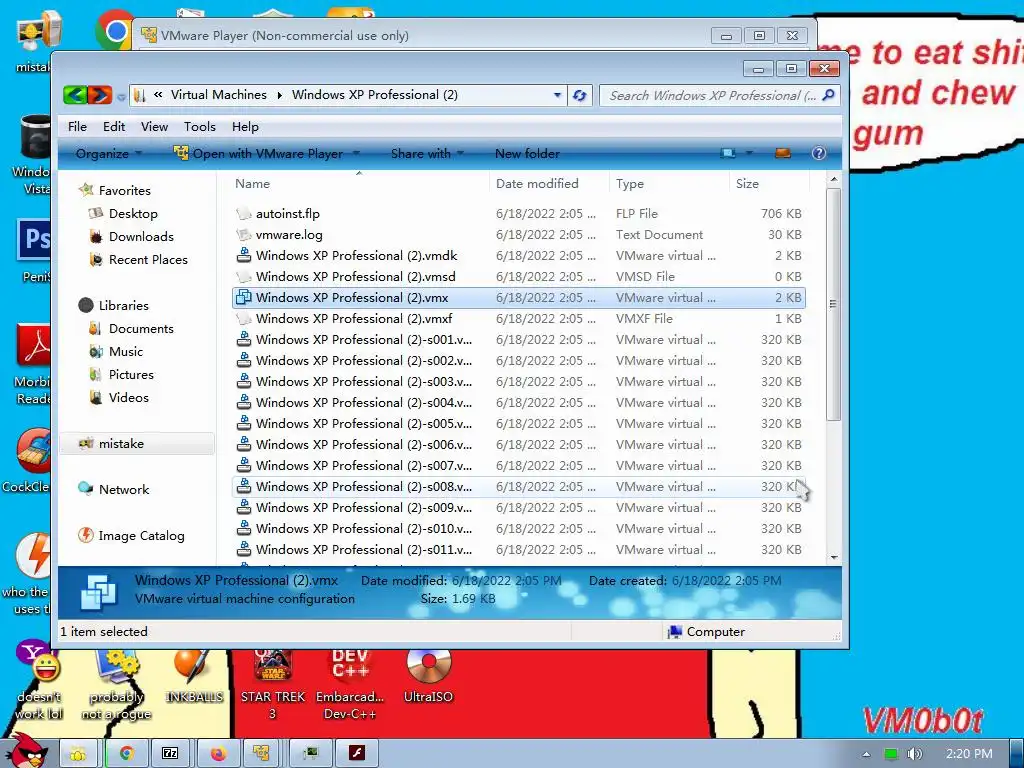Screen dimensions: 1024x768
Task: Expand the Open with VMware Player arrow
Action: pyautogui.click(x=357, y=153)
